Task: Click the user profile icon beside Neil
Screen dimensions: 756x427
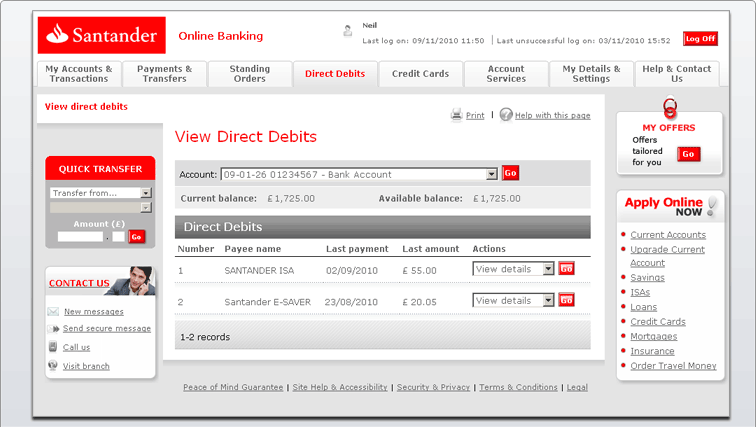Action: point(348,31)
